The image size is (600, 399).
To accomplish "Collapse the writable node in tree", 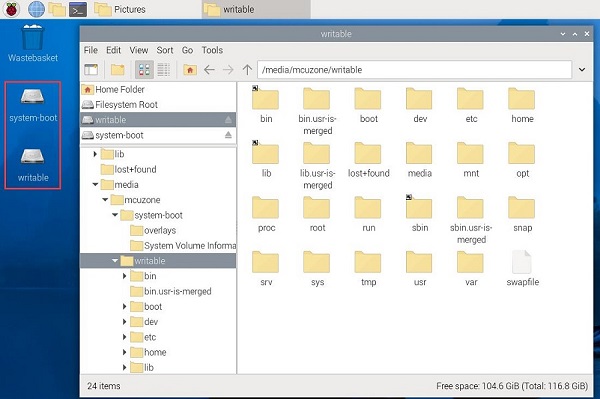I will pos(115,261).
